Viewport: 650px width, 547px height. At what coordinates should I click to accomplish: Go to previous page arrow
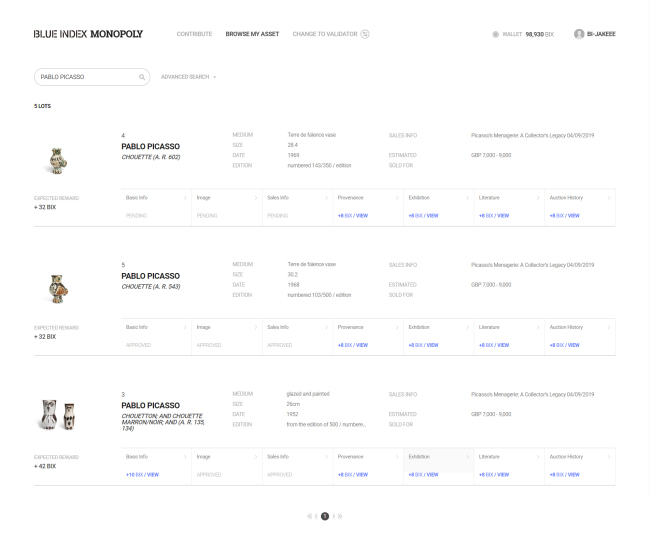tap(316, 516)
